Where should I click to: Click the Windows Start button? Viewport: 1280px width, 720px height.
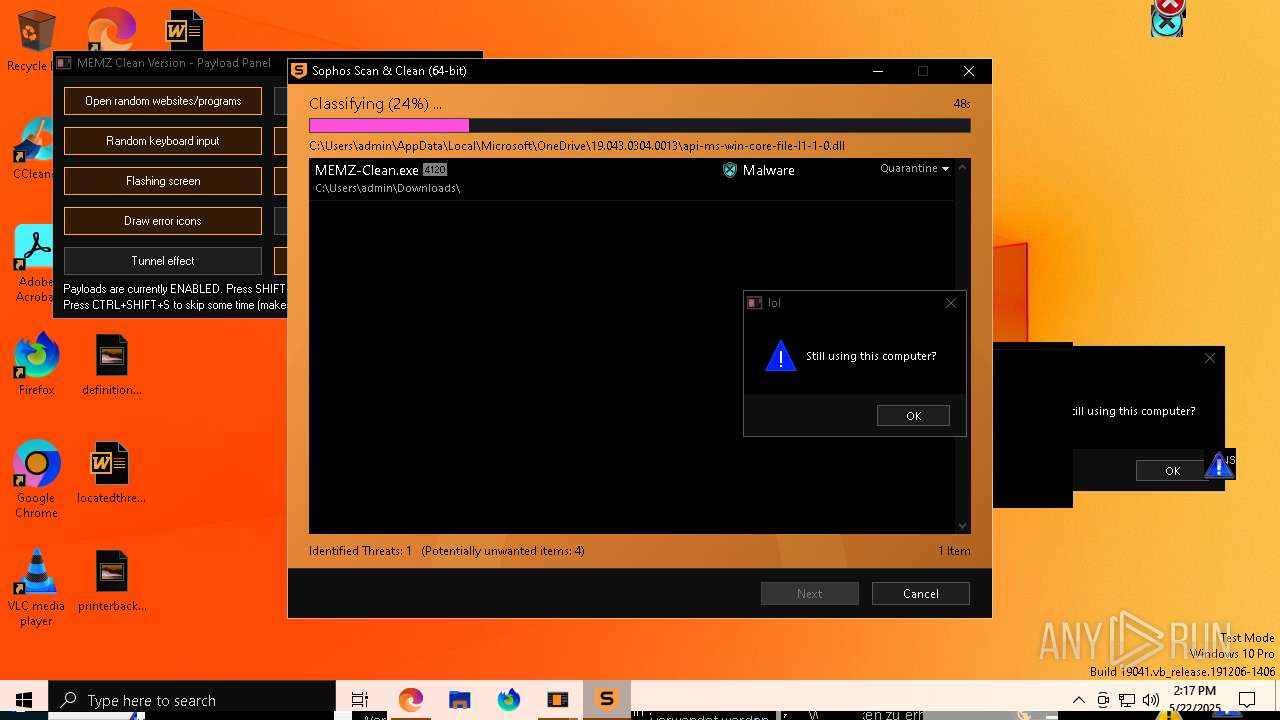coord(24,700)
